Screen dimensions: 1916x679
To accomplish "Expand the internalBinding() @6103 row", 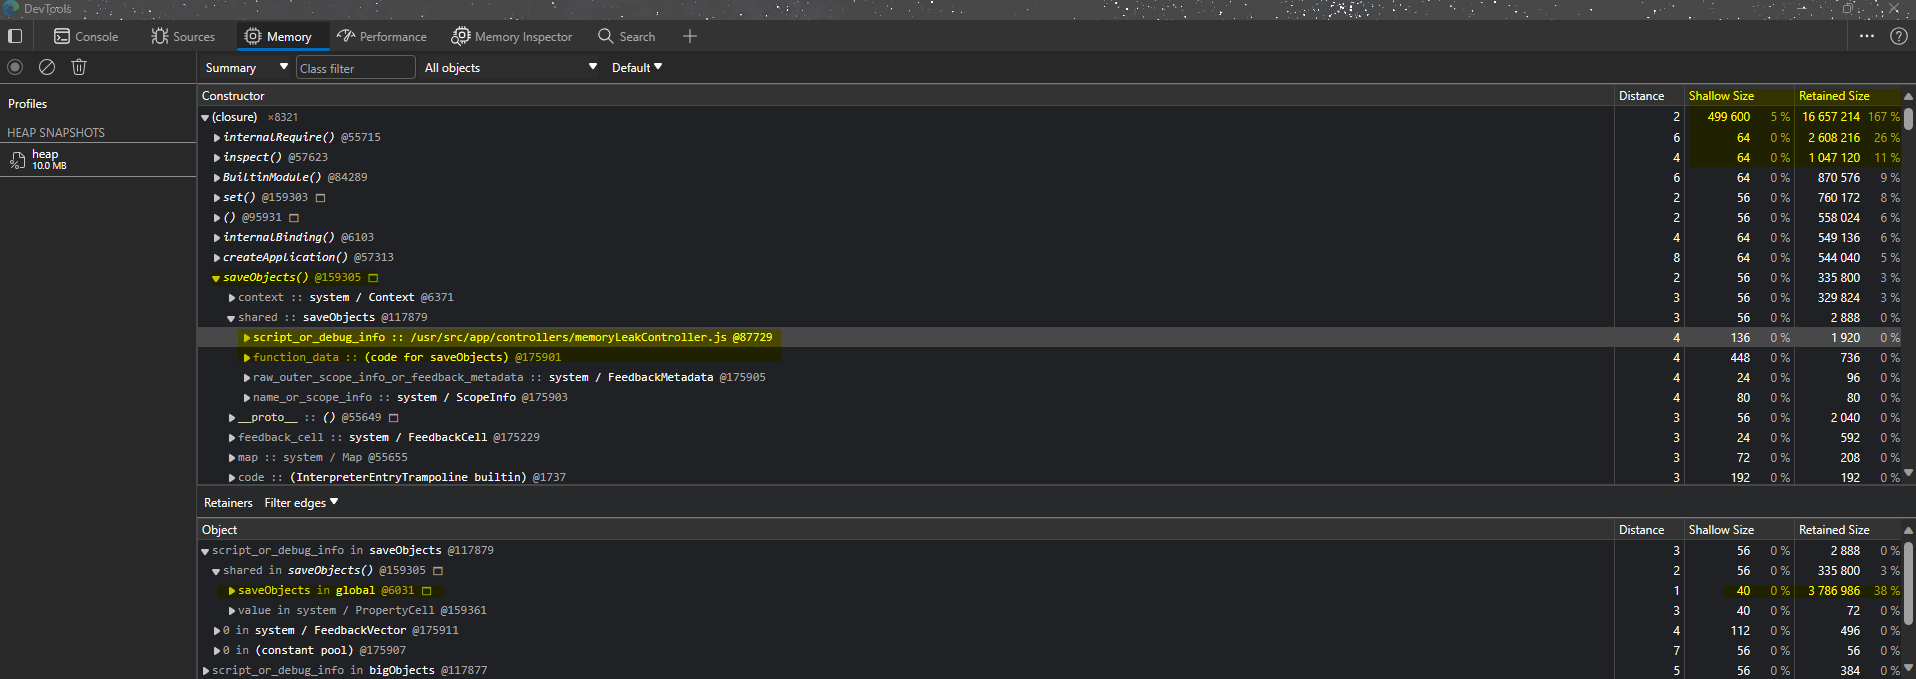I will [217, 238].
